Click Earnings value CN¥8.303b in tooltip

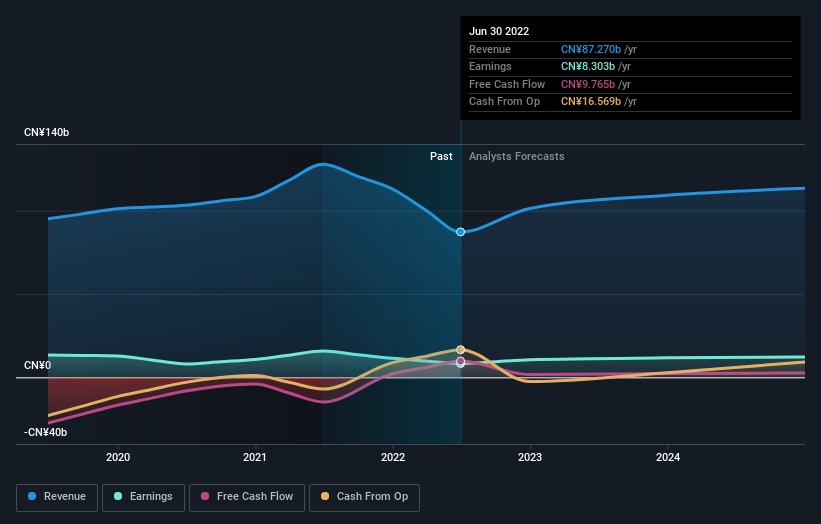[587, 66]
